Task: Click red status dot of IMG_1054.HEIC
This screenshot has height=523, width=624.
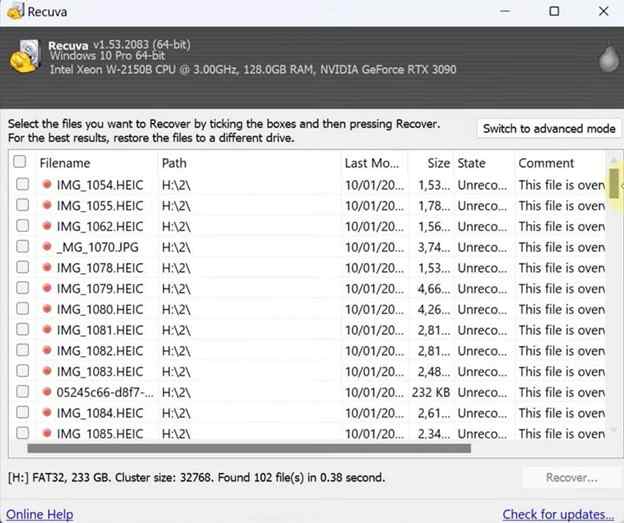Action: tap(47, 184)
